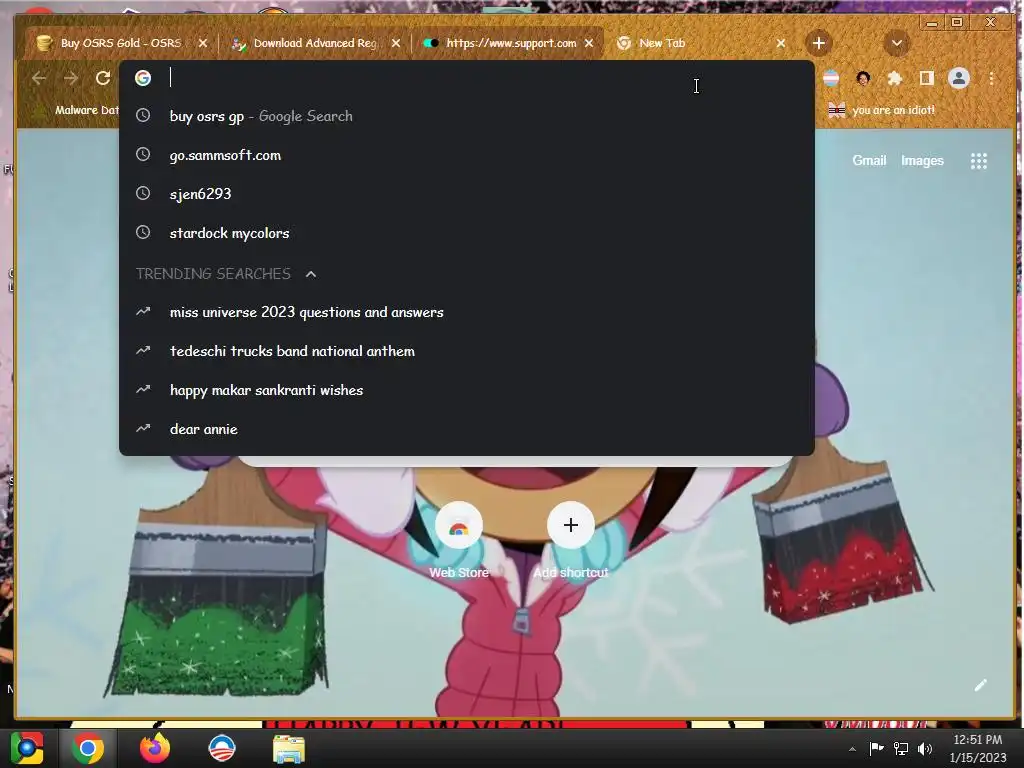Open a new tab with the plus button
The width and height of the screenshot is (1024, 768).
tap(819, 43)
